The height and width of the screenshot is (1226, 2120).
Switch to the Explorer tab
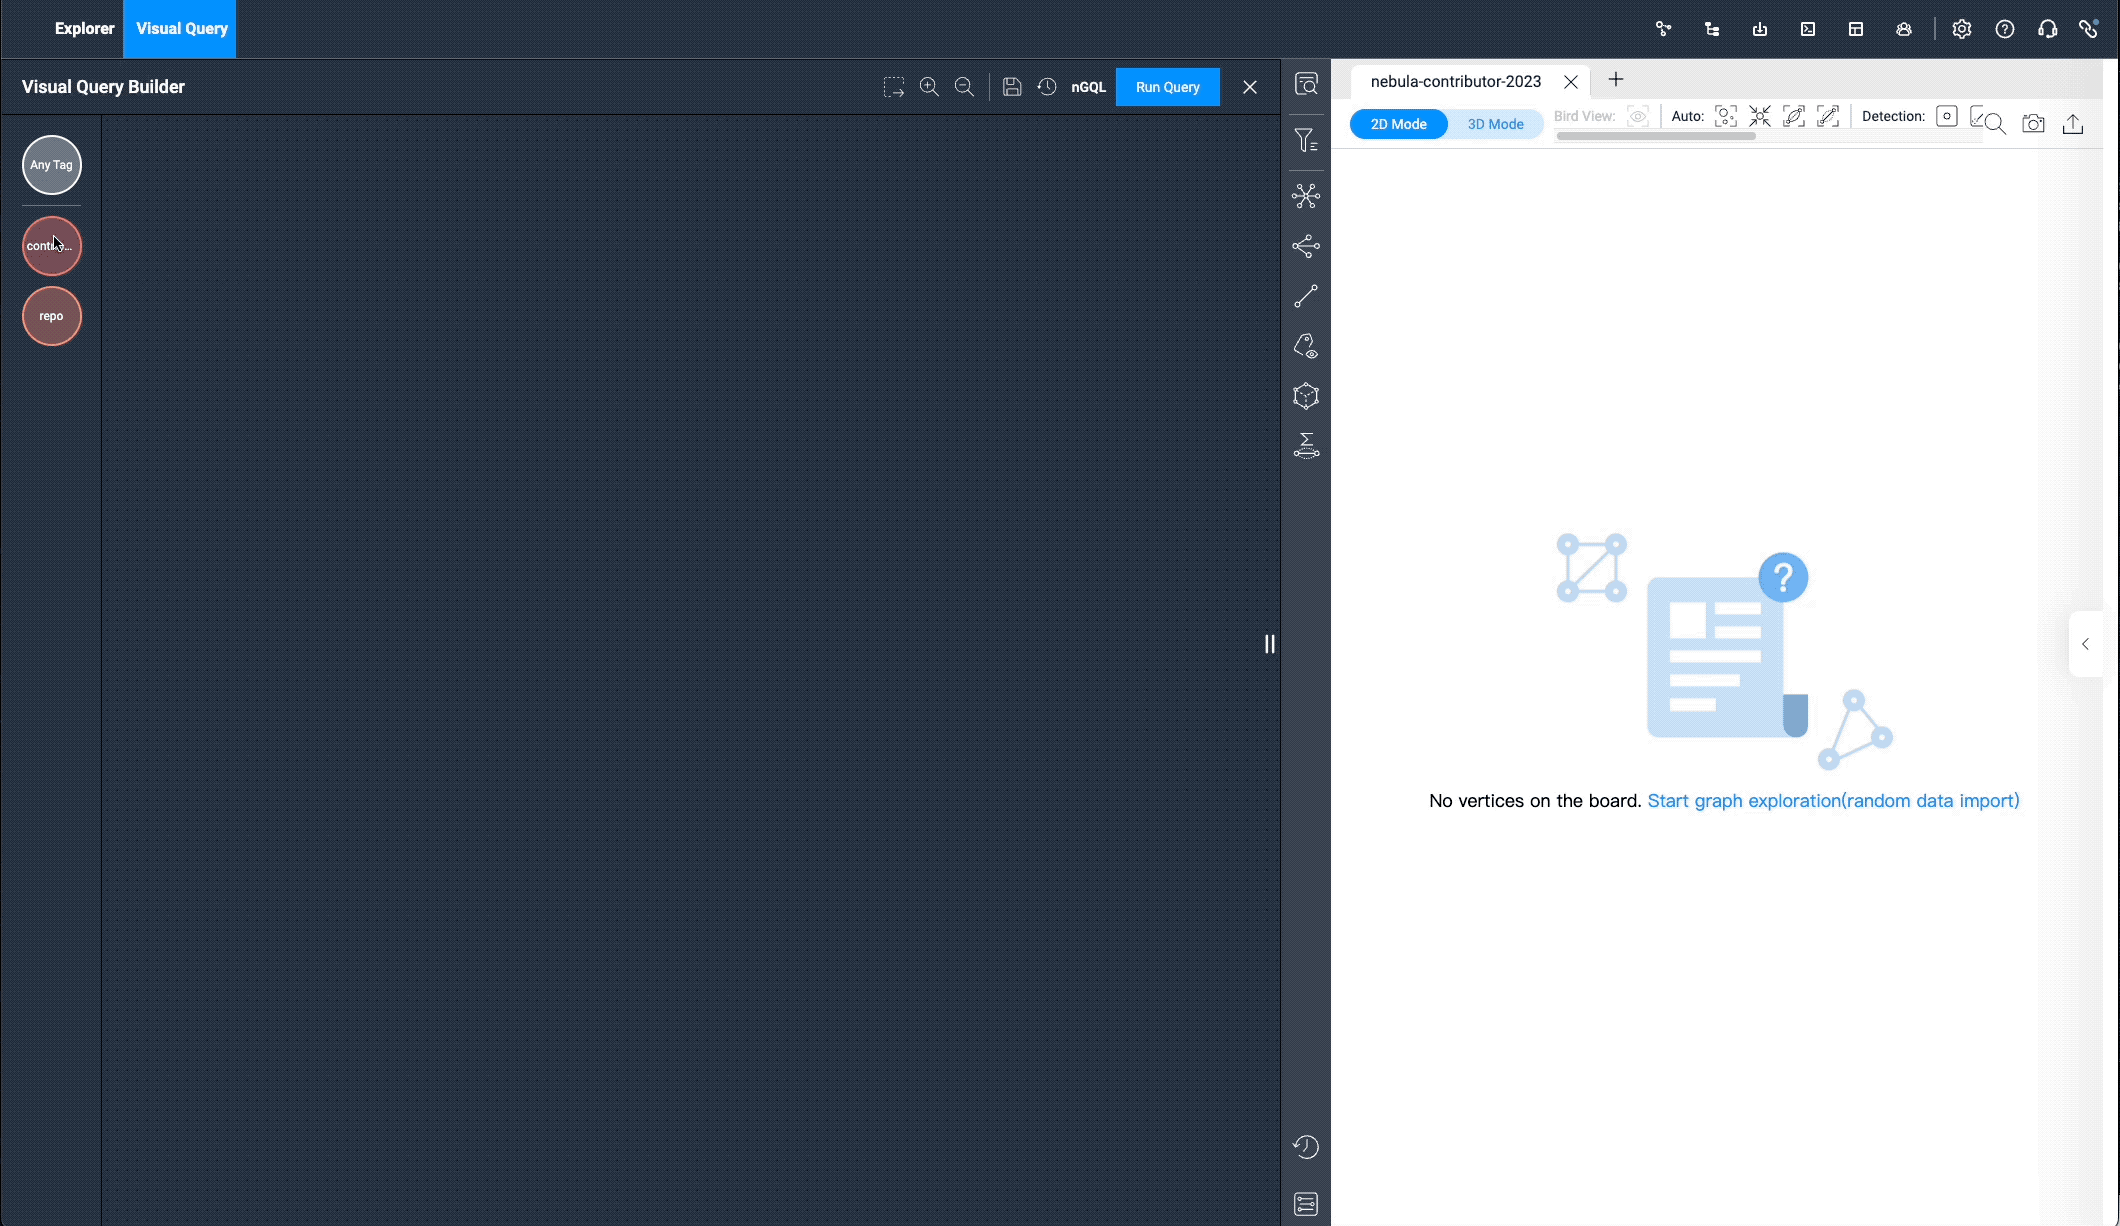coord(84,28)
